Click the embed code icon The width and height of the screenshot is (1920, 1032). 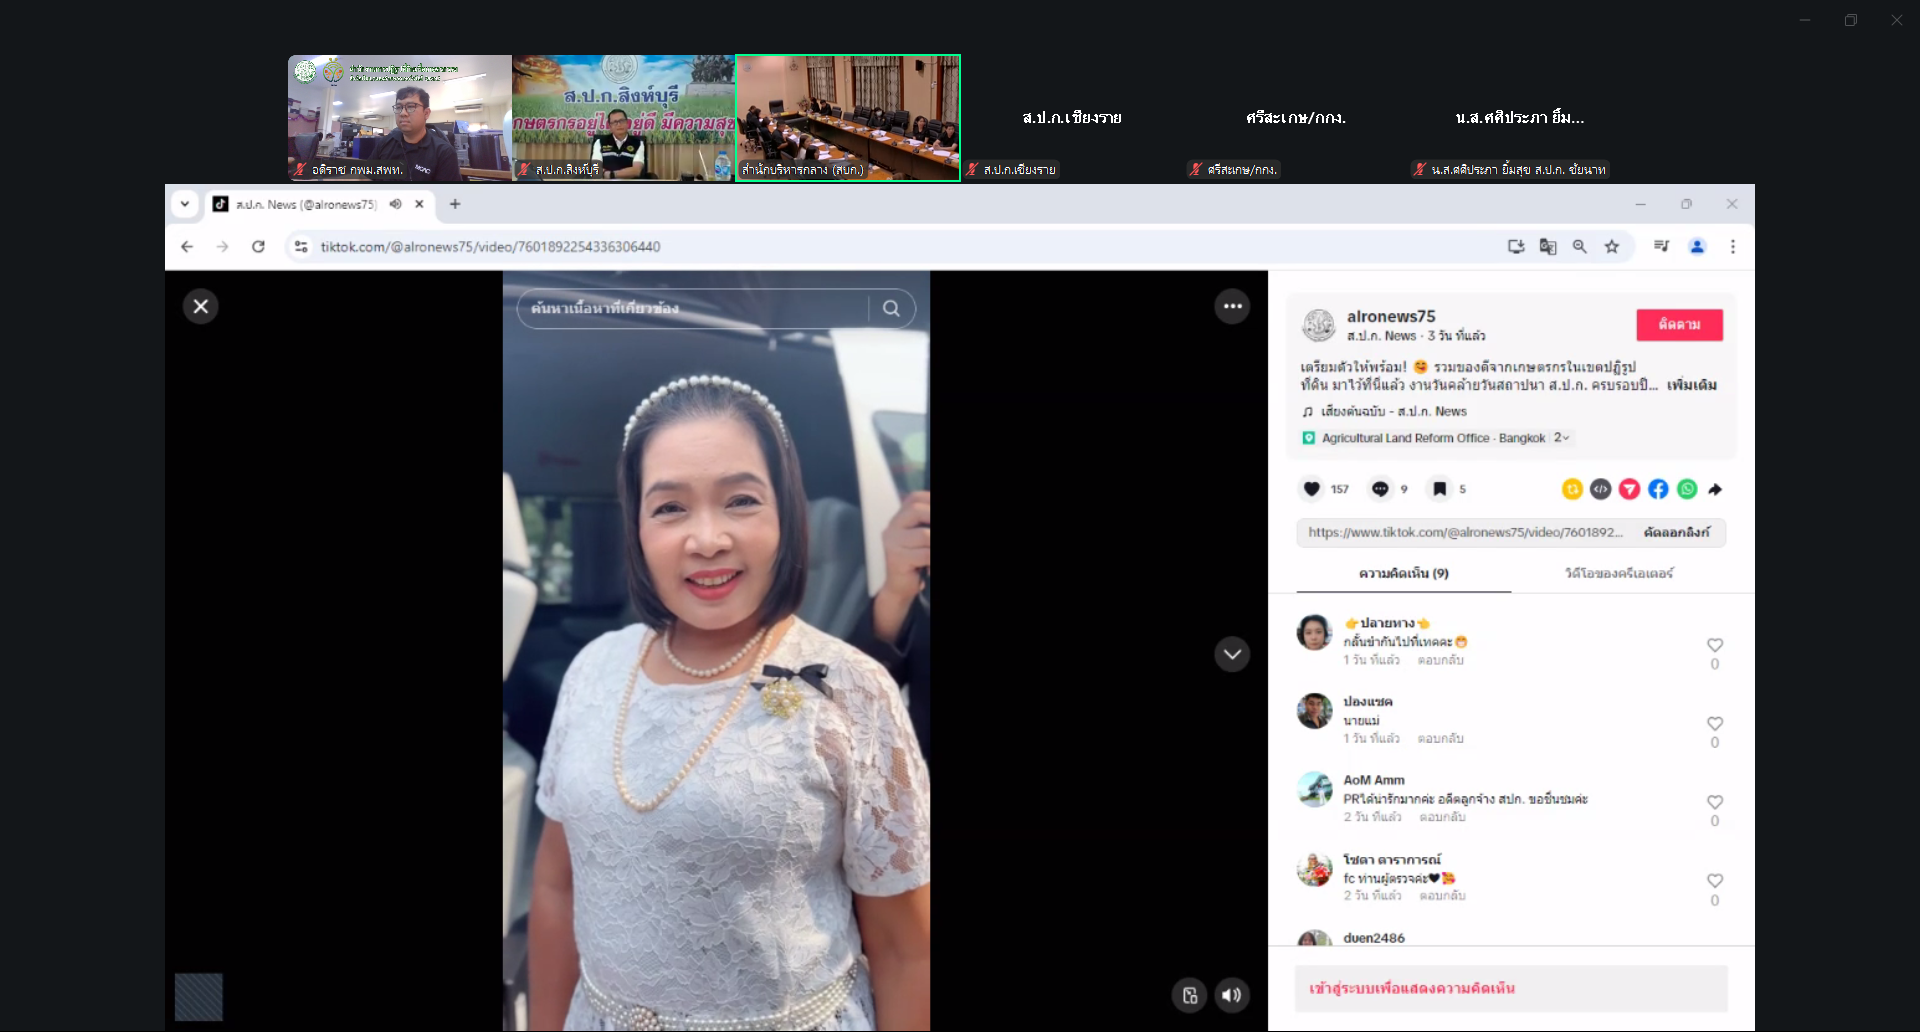[x=1600, y=489]
